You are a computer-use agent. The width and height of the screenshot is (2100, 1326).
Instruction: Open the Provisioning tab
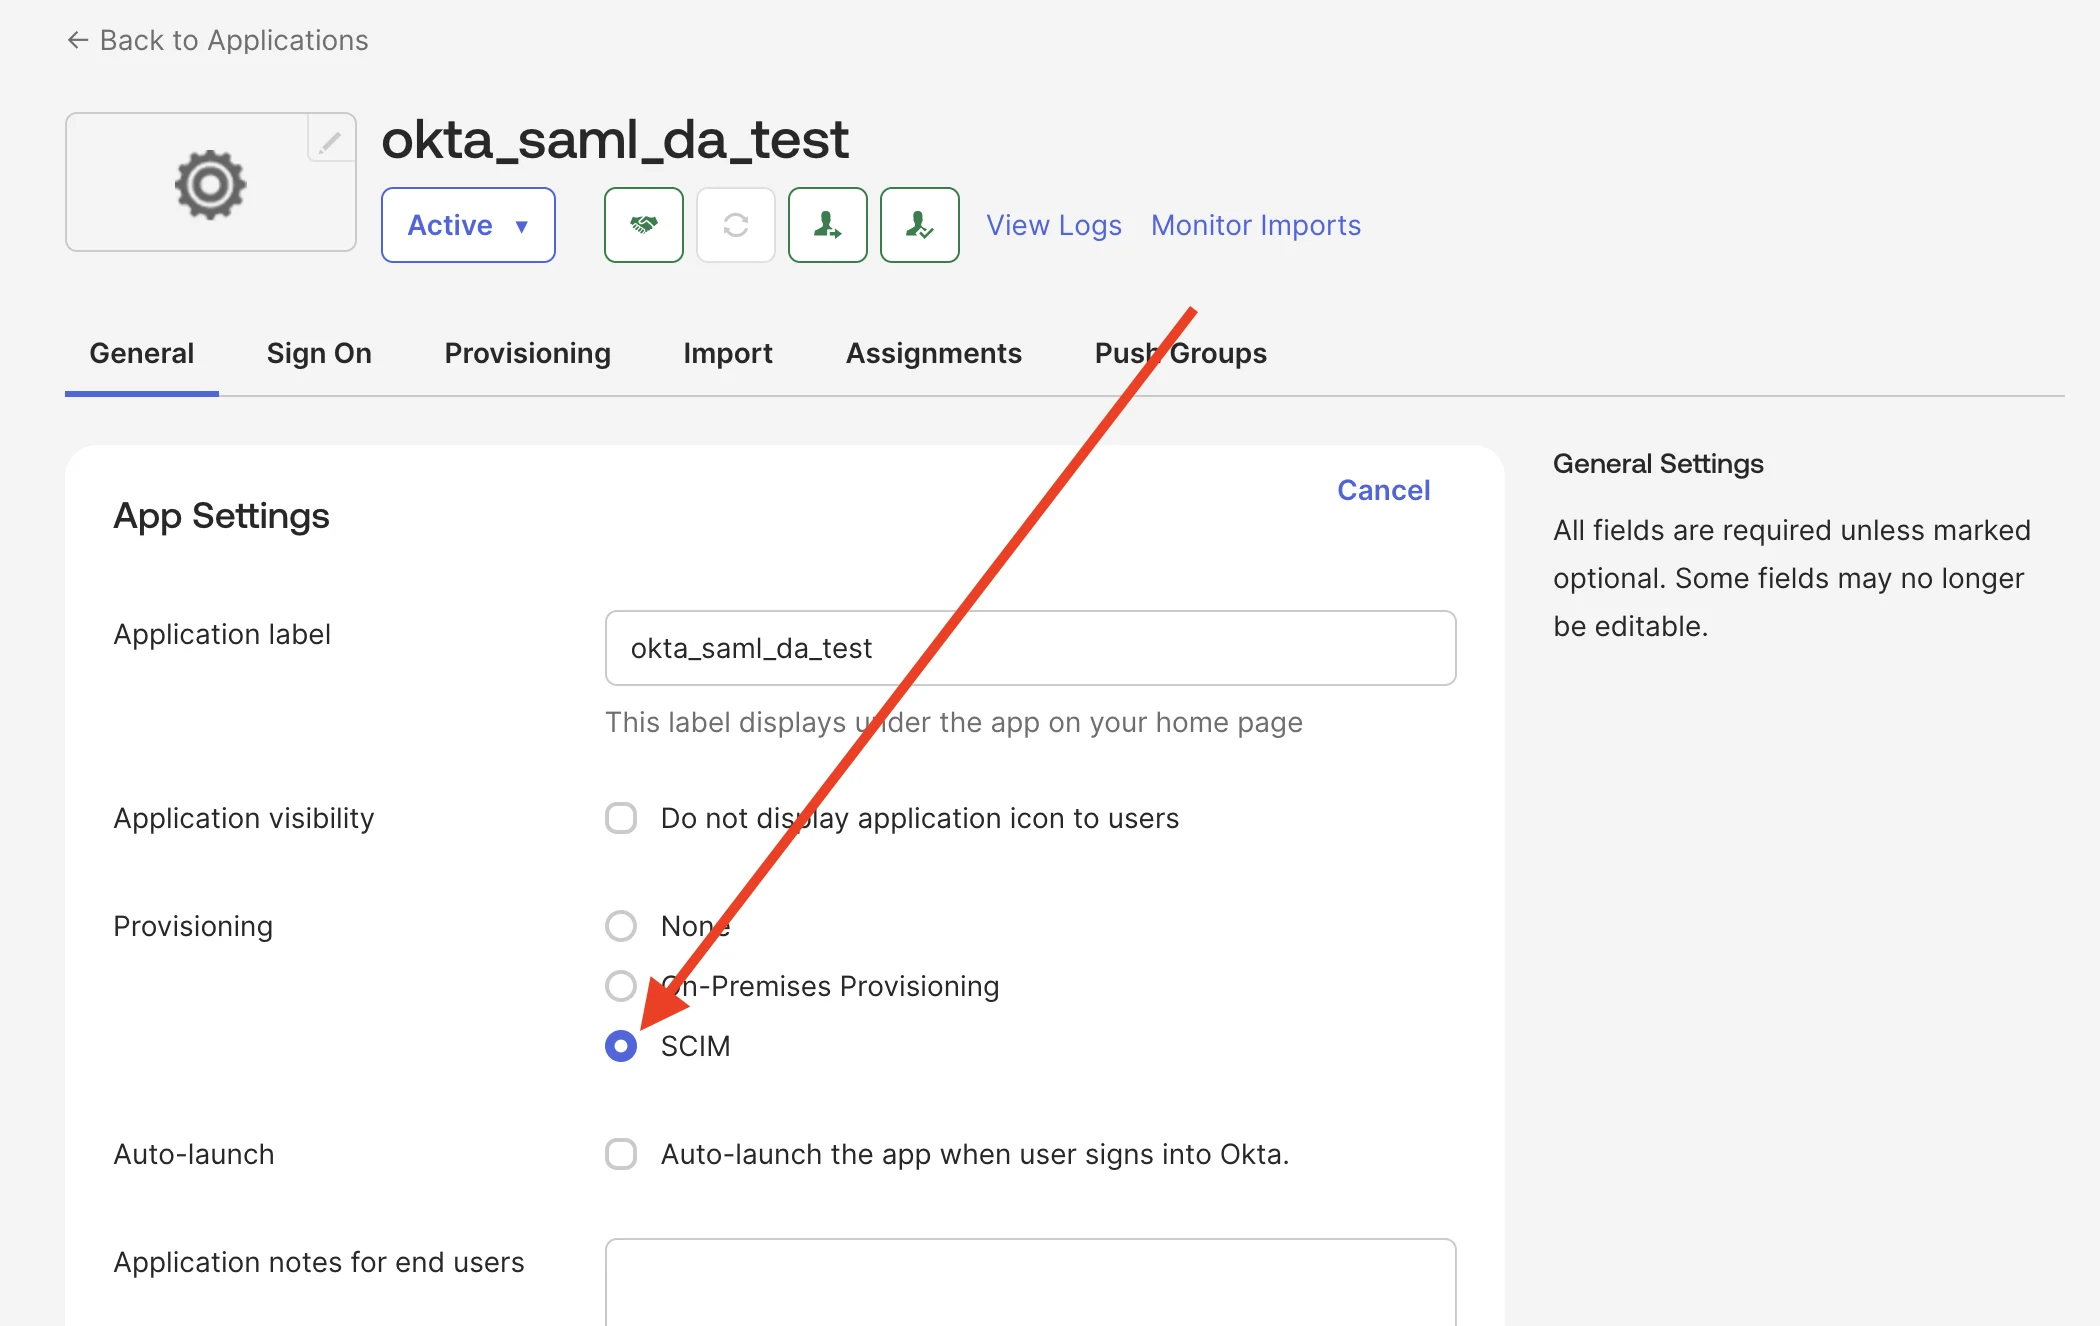coord(528,353)
